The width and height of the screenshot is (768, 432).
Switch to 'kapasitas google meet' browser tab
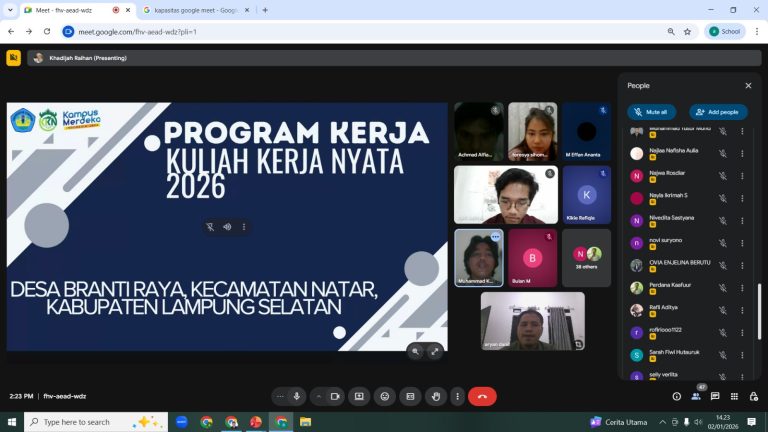(196, 10)
